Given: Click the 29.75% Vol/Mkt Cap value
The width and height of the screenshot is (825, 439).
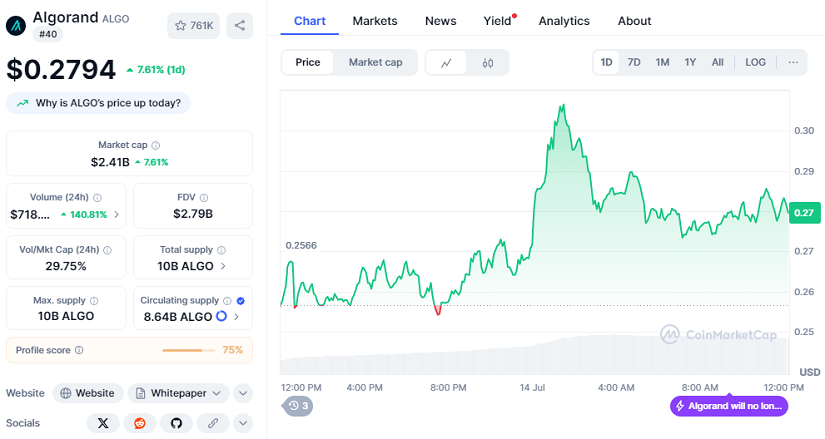Looking at the screenshot, I should click(66, 266).
